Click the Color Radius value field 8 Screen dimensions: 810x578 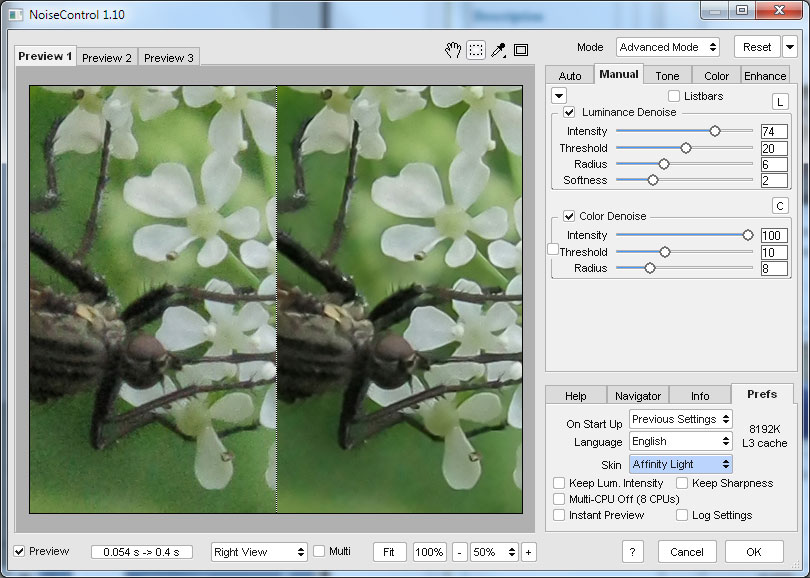click(774, 269)
